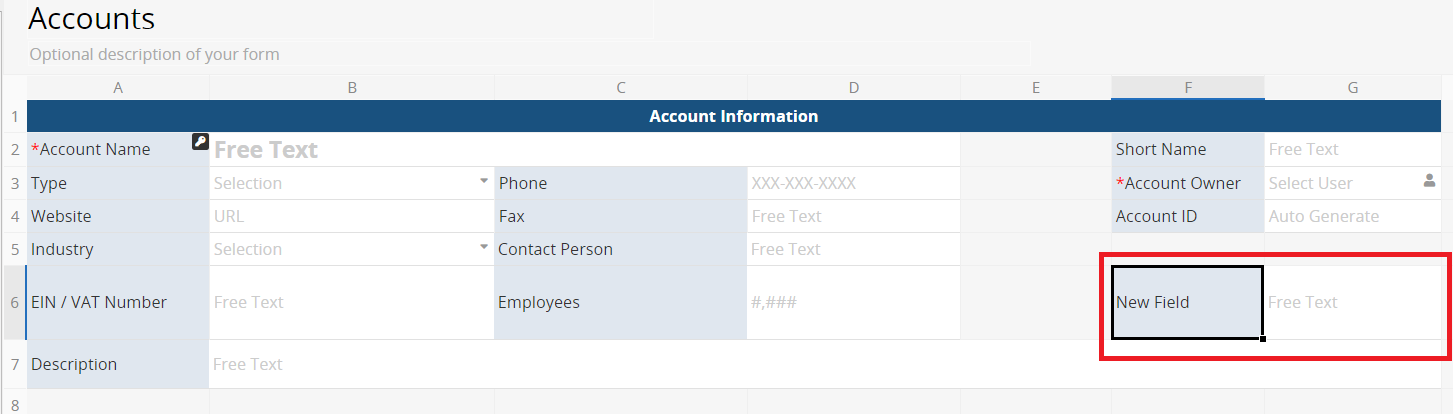The height and width of the screenshot is (414, 1453).
Task: Click the user icon in Account Owner field
Action: pyautogui.click(x=1429, y=181)
